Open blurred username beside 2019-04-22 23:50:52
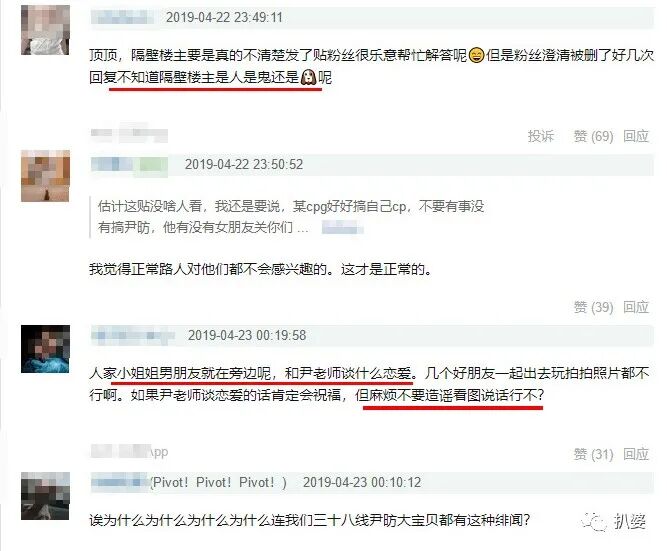The image size is (667, 551). point(129,164)
